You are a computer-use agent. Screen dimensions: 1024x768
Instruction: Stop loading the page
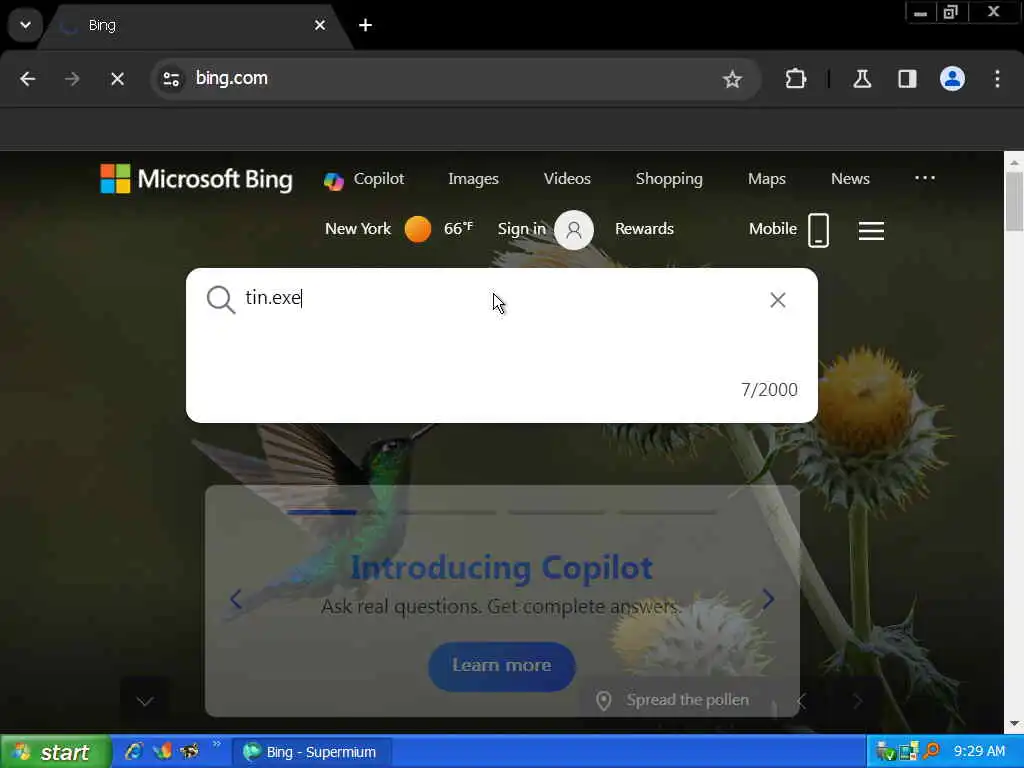[x=118, y=79]
